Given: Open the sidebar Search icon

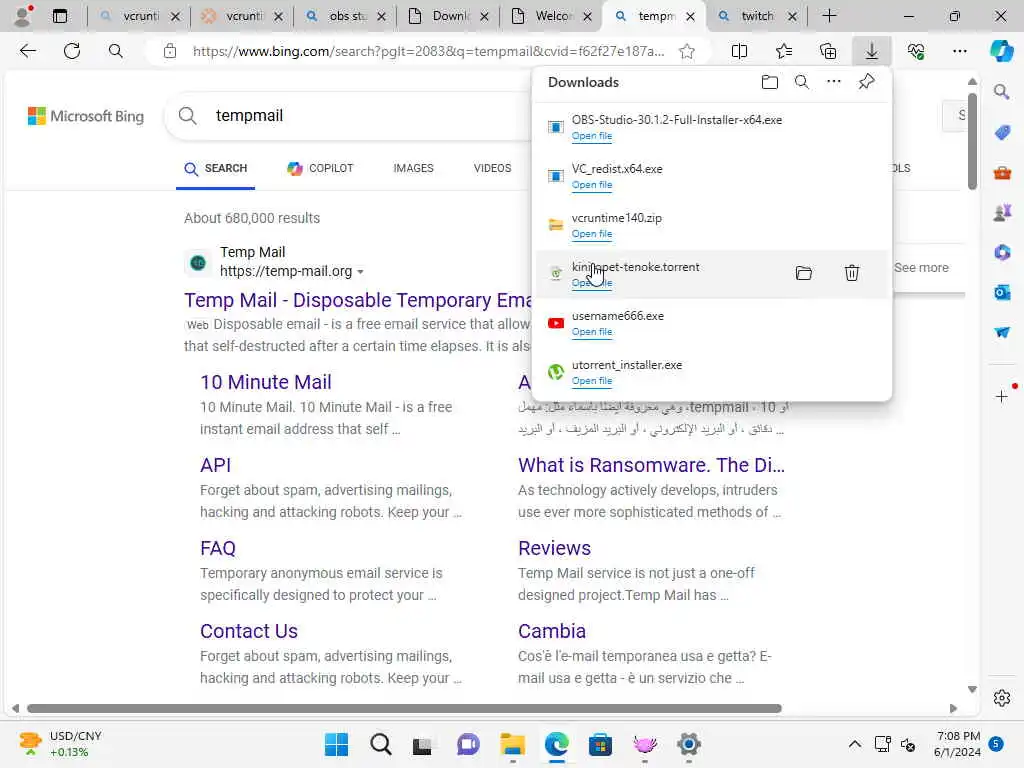Looking at the screenshot, I should (x=1002, y=92).
